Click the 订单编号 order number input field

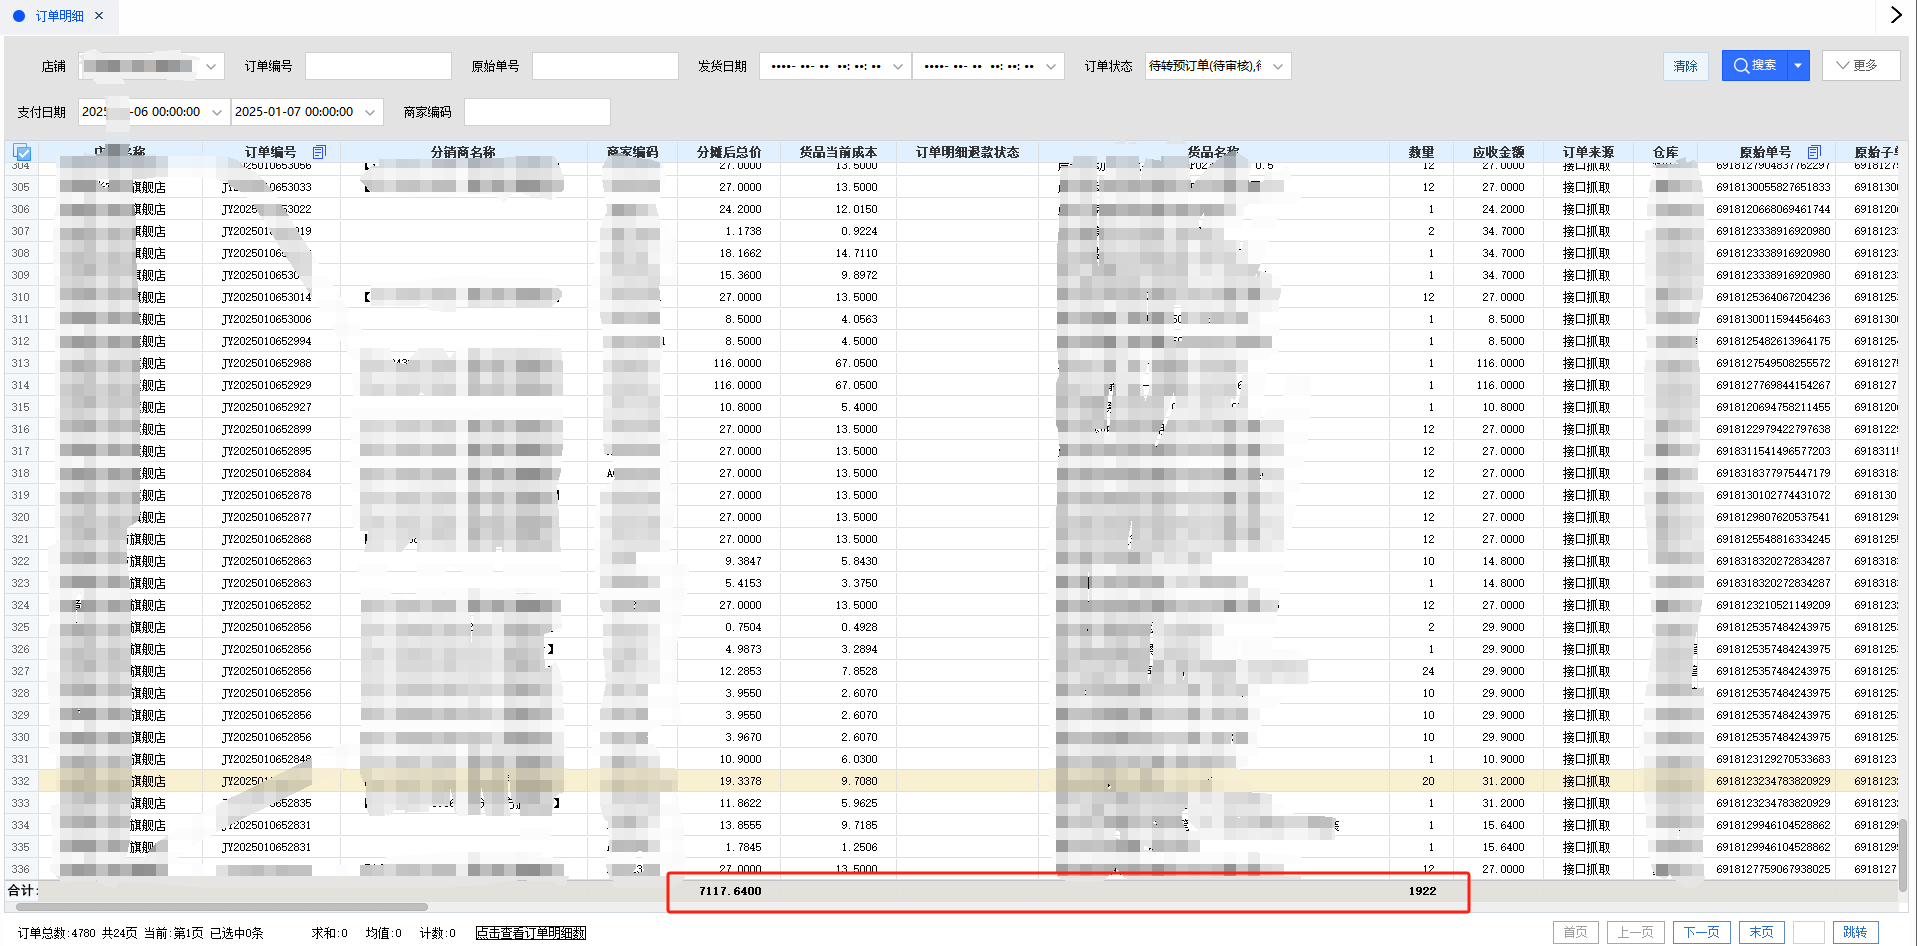point(378,66)
